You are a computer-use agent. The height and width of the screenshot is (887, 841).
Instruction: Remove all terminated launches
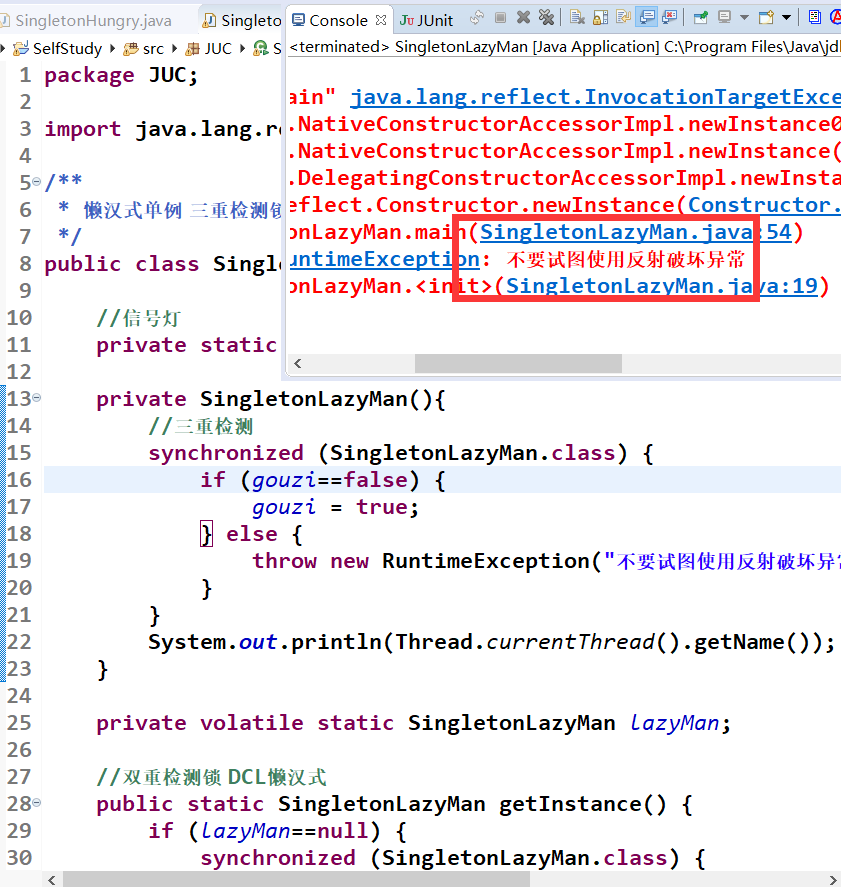pos(546,18)
